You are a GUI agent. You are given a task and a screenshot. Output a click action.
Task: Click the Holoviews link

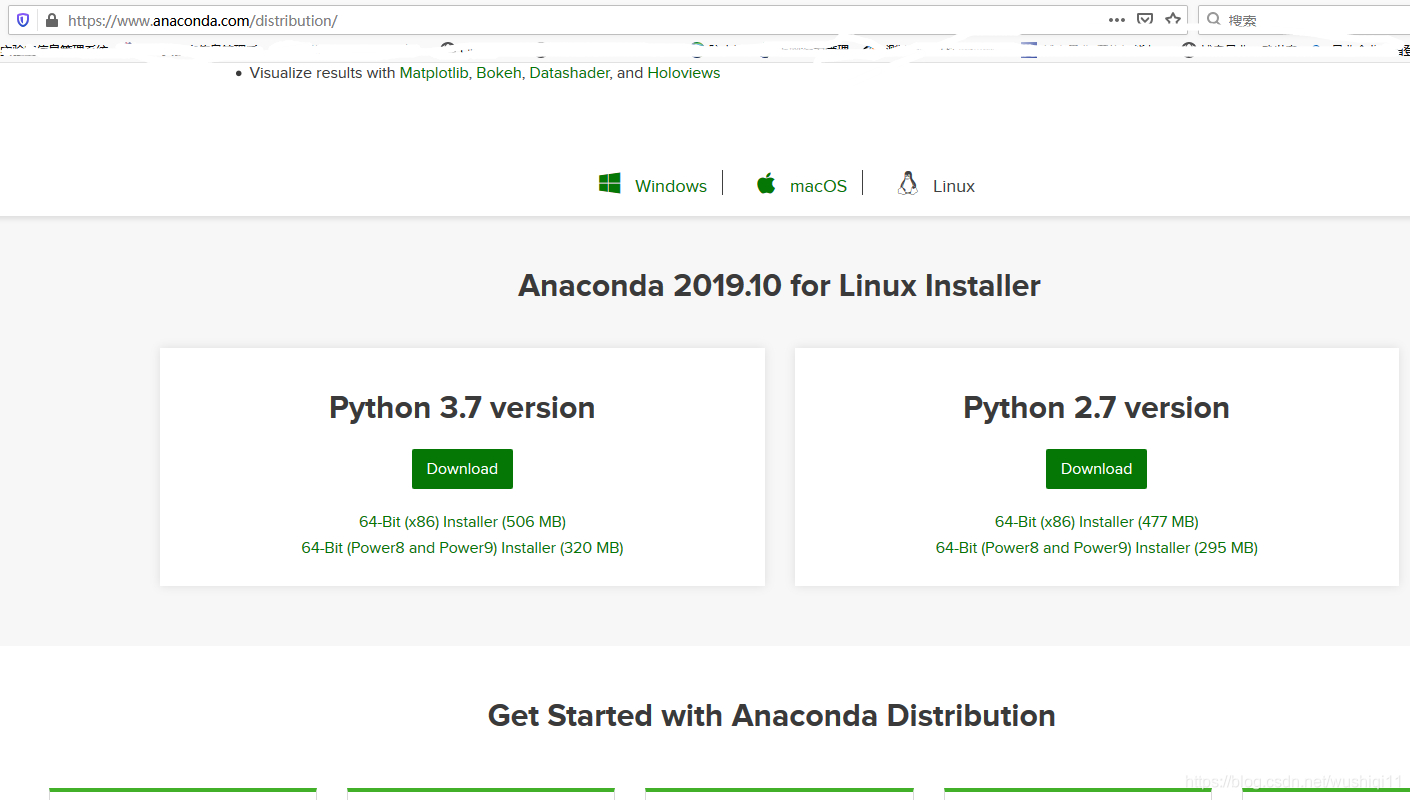tap(684, 72)
